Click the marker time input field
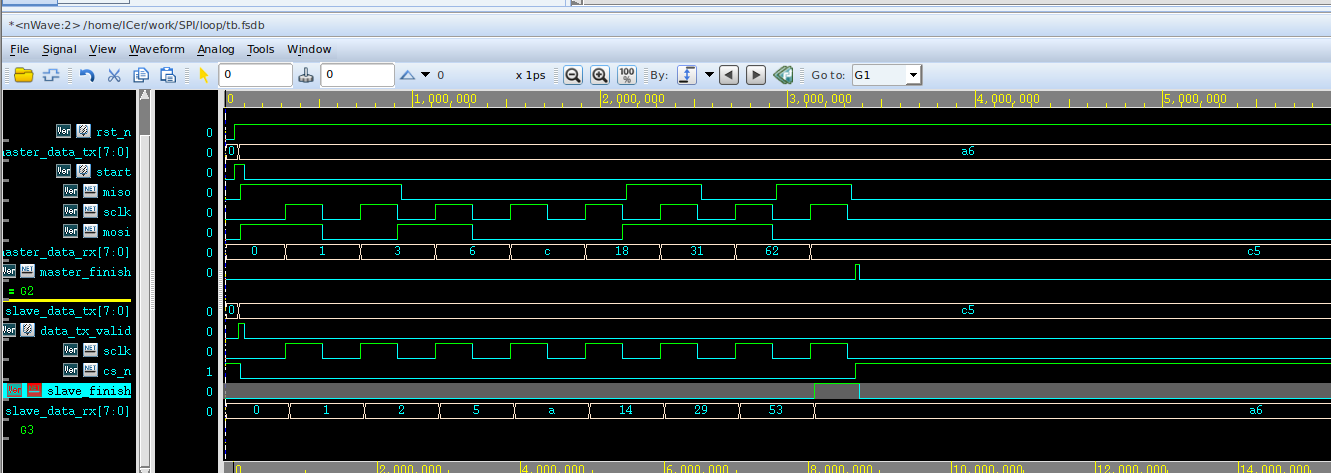This screenshot has width=1331, height=473. click(358, 75)
